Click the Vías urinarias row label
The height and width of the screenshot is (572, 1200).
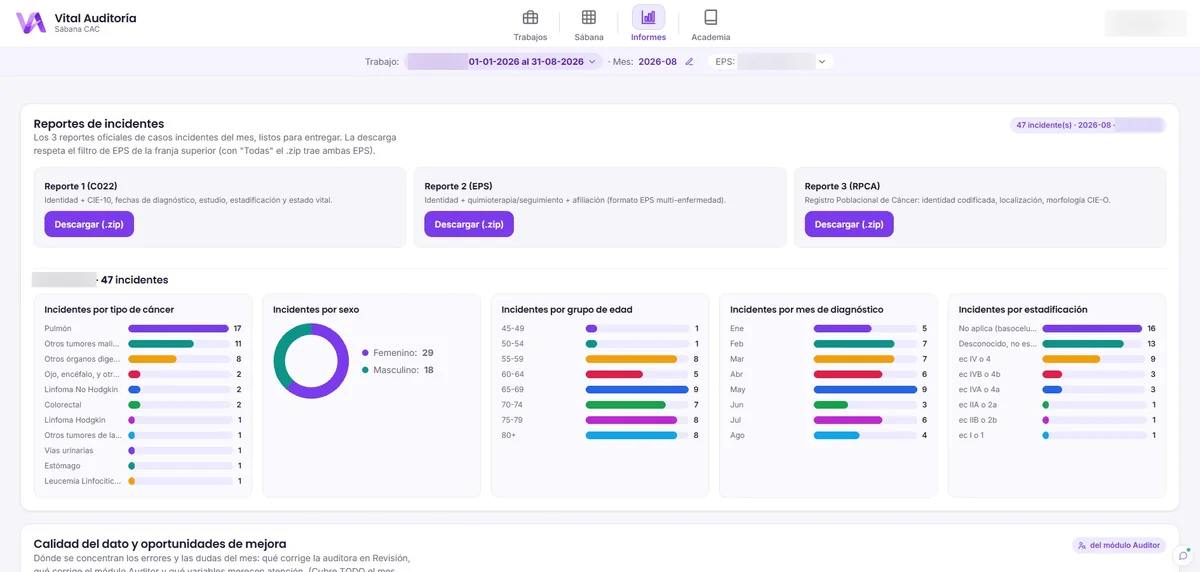pos(68,451)
